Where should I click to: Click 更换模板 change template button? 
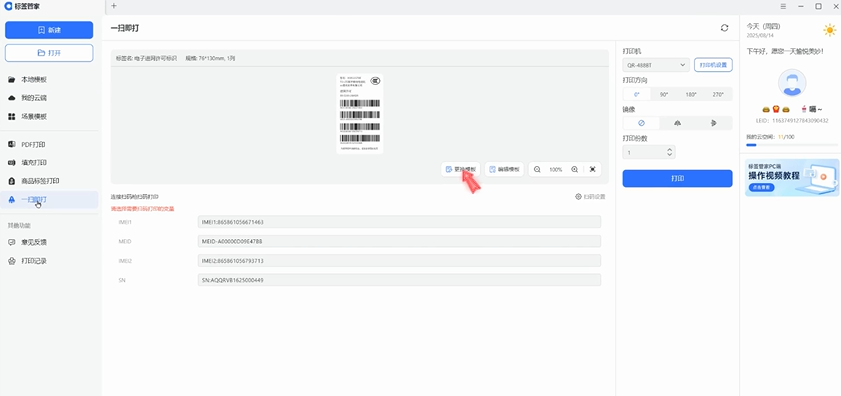[461, 169]
